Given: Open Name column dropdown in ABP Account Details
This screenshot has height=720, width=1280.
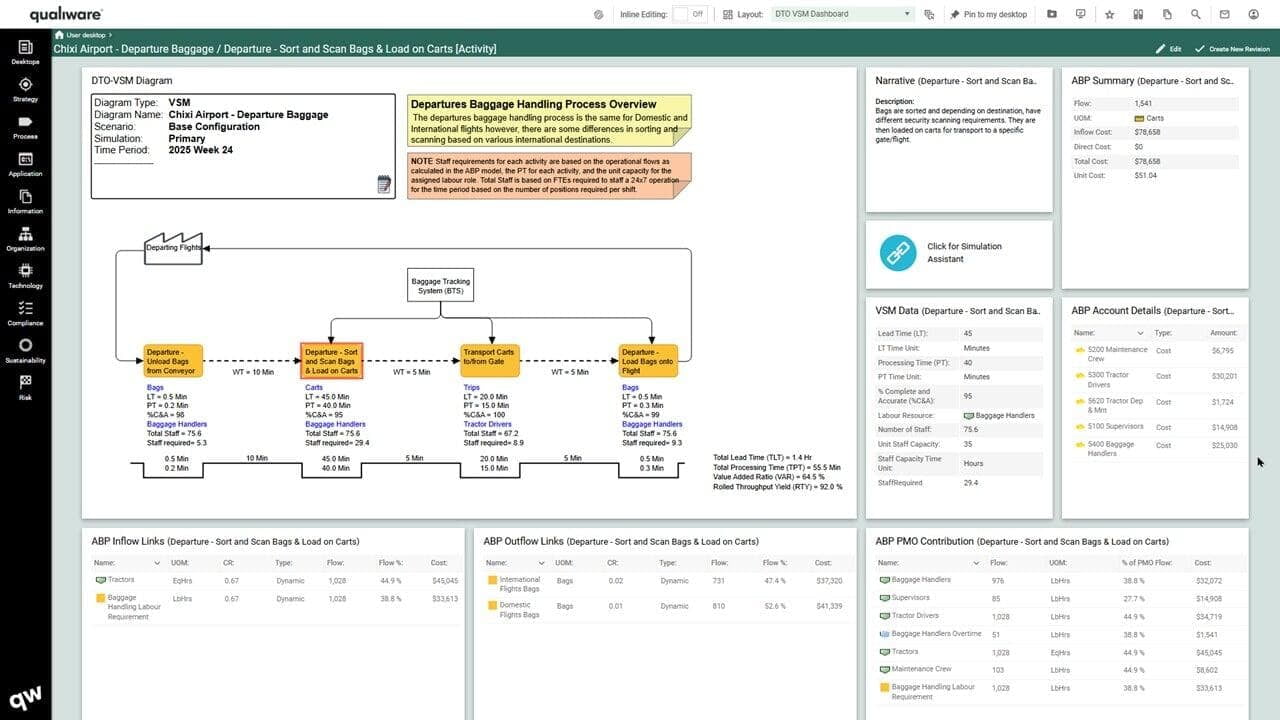Looking at the screenshot, I should pos(1140,333).
